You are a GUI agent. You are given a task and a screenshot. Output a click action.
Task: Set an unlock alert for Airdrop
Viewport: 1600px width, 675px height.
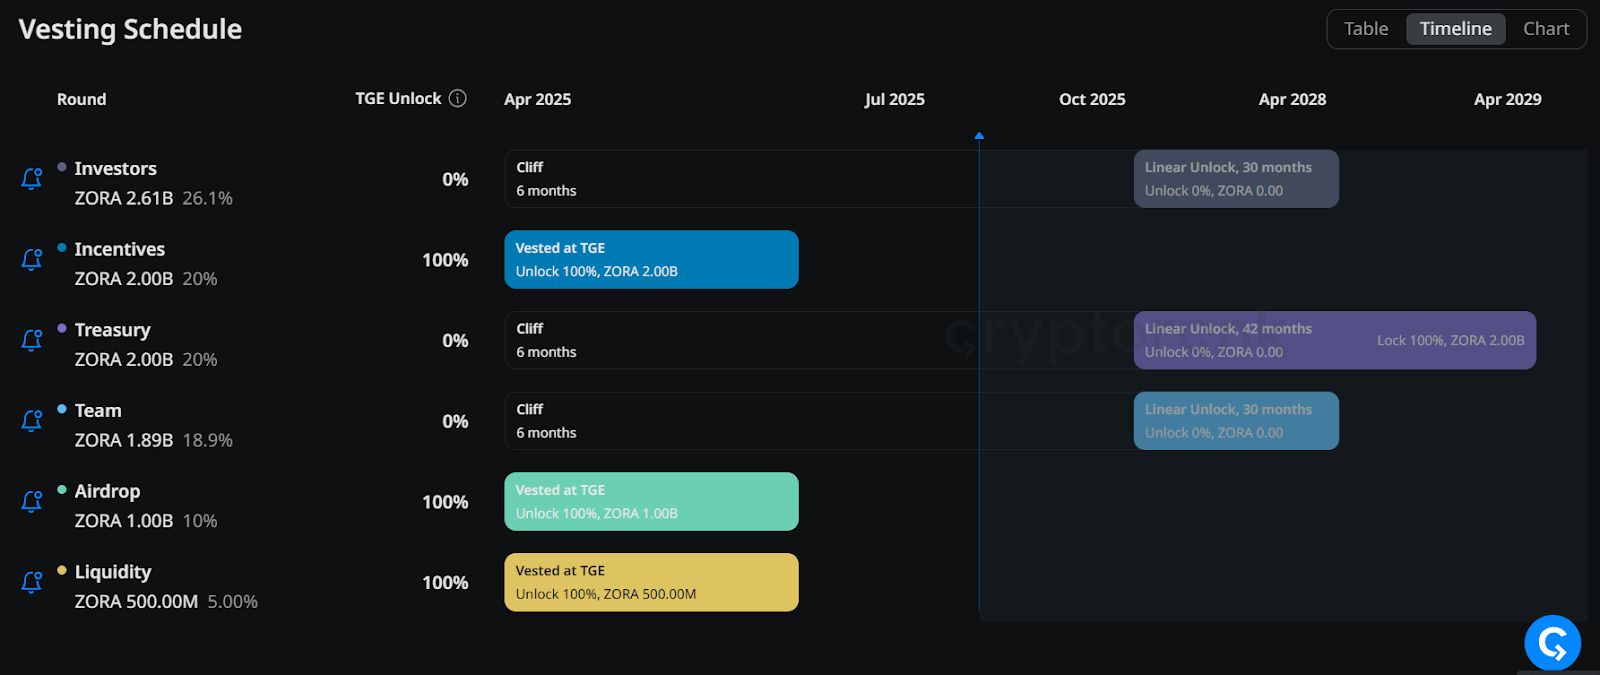[32, 502]
